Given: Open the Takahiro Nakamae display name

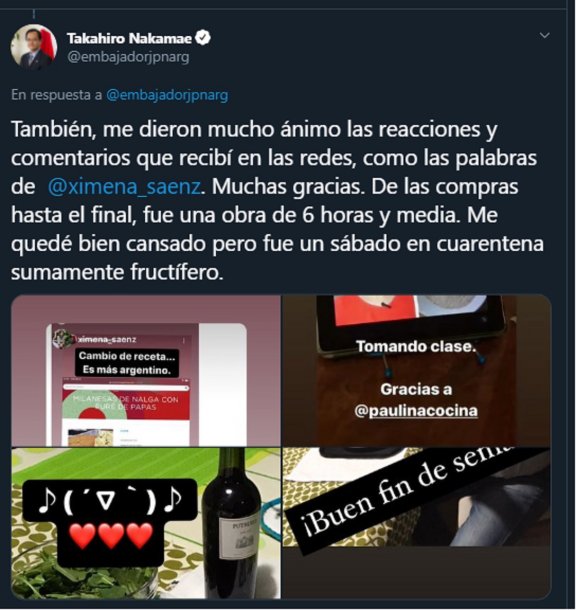Looking at the screenshot, I should click(x=129, y=38).
